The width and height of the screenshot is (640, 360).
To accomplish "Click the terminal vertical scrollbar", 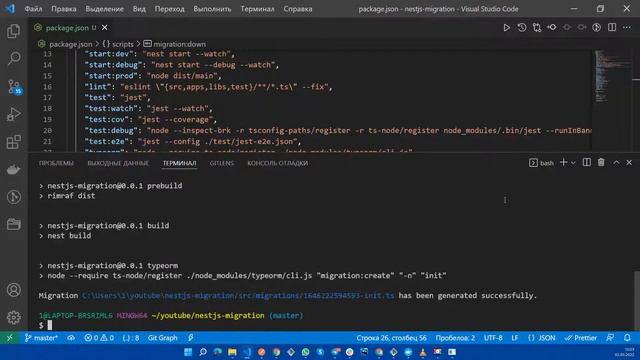I will pos(636,300).
